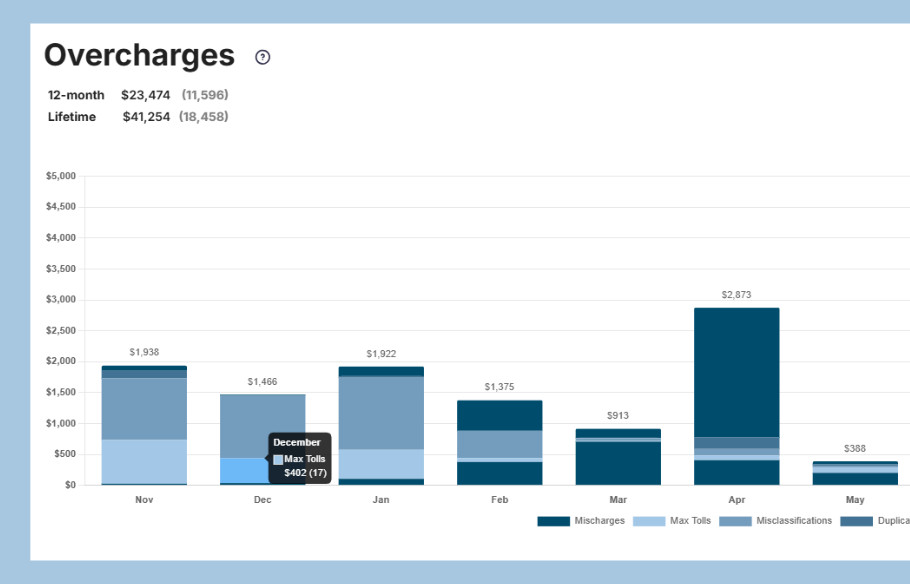Viewport: 910px width, 584px height.
Task: Click January's Misclassifications bar segment
Action: point(381,412)
